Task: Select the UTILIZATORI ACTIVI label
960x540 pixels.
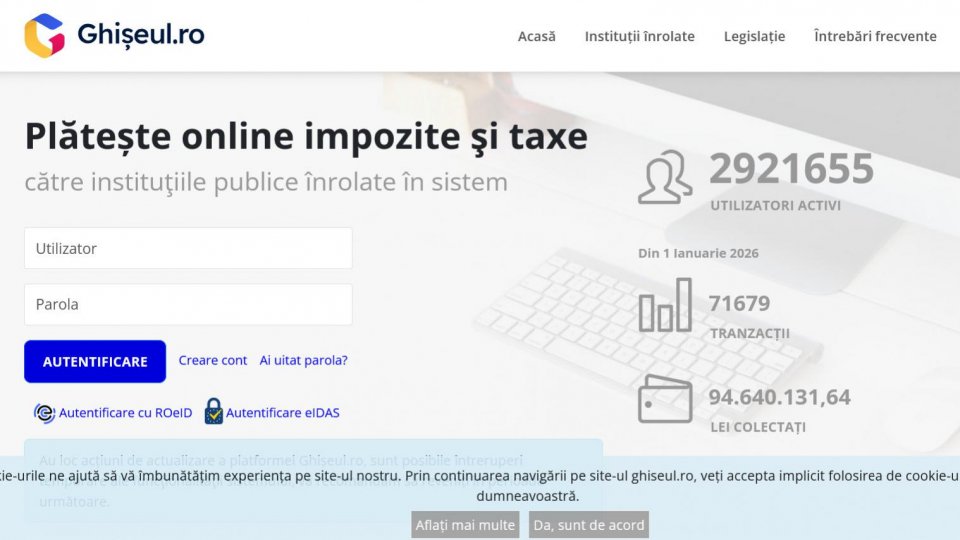Action: pyautogui.click(x=775, y=206)
